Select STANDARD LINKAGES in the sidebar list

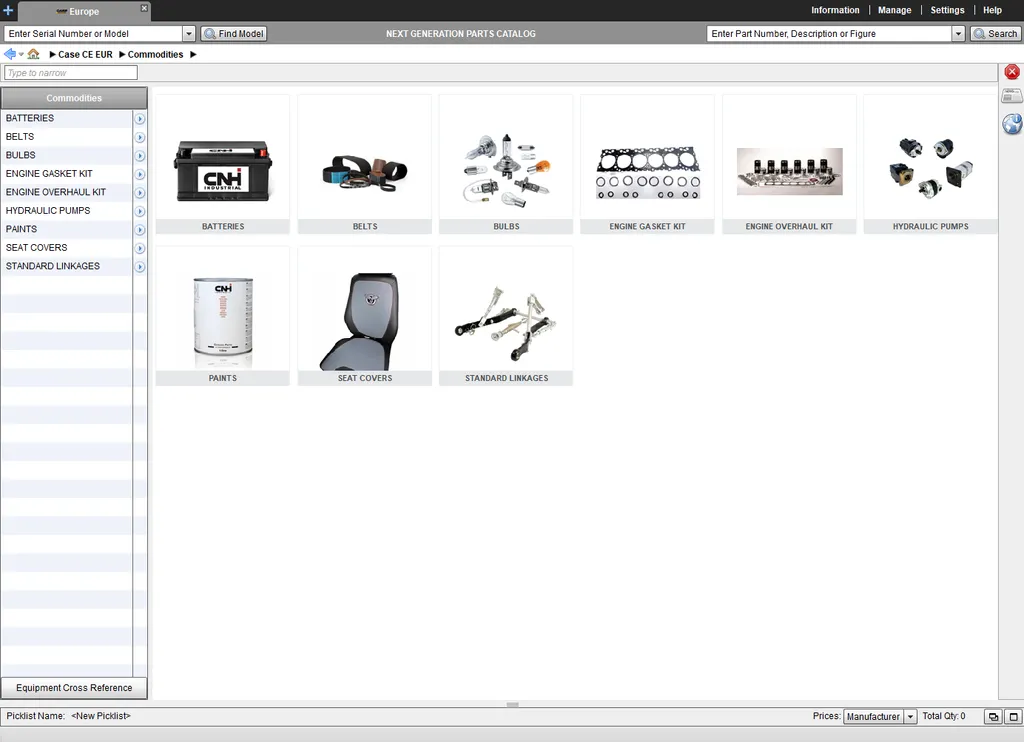click(x=67, y=266)
